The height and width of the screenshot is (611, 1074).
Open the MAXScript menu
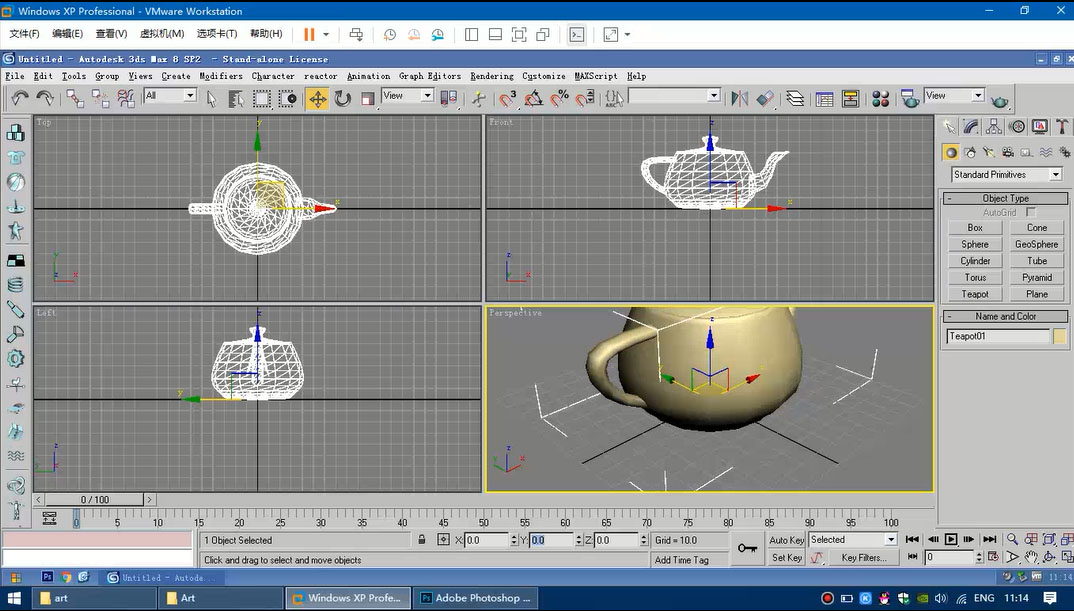coord(596,76)
